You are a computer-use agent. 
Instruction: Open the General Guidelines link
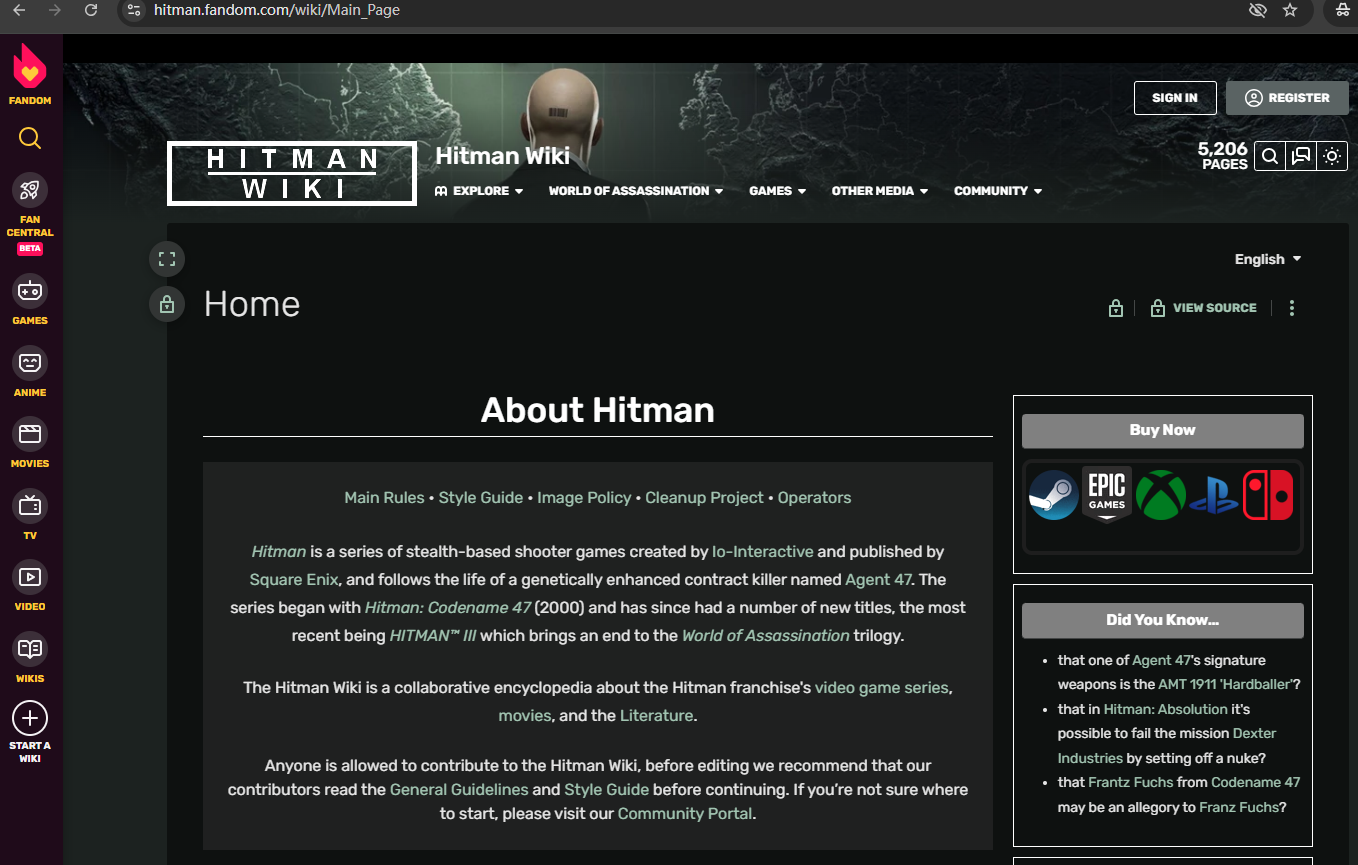tap(459, 789)
